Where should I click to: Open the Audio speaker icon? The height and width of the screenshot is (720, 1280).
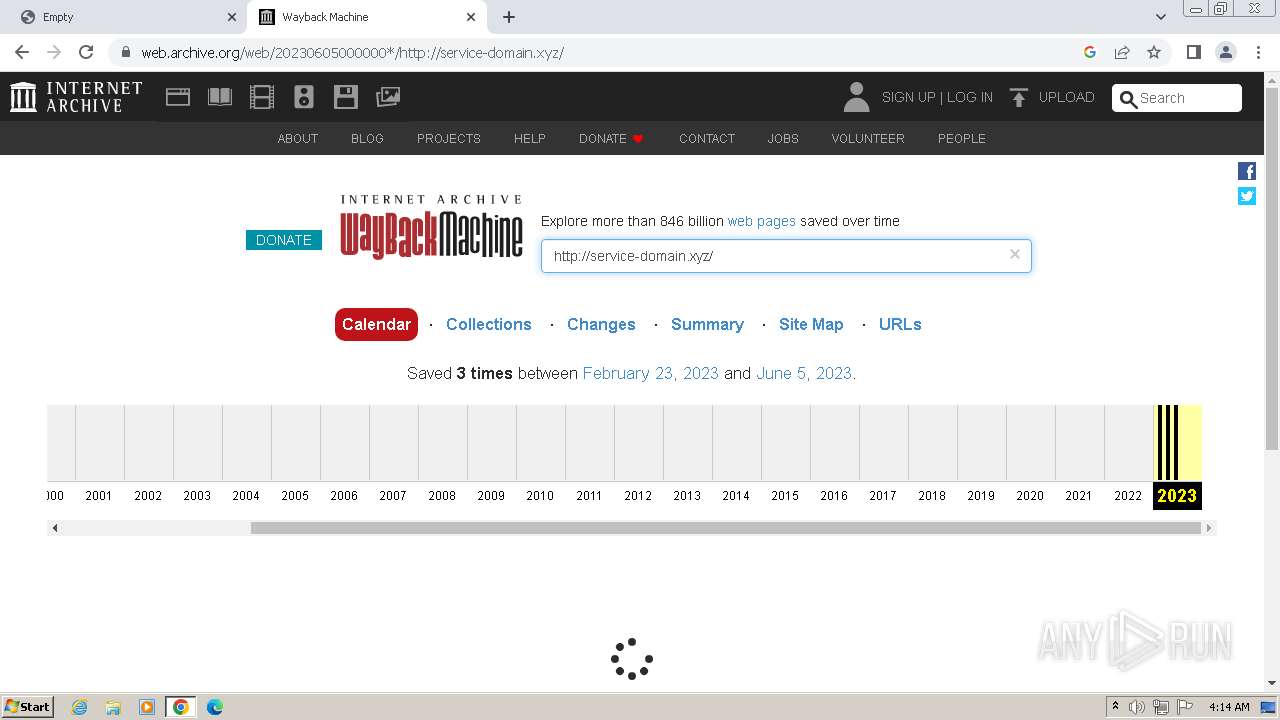(304, 97)
